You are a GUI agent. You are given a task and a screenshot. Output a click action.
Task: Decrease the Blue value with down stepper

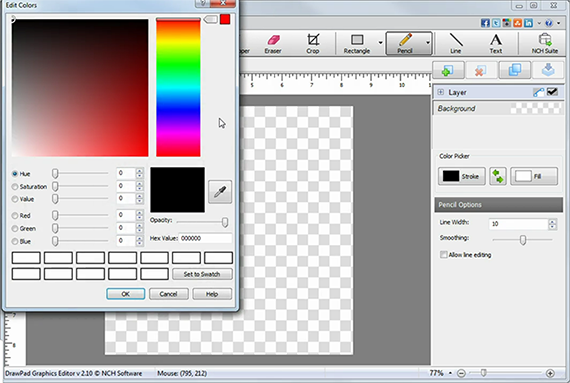point(140,243)
